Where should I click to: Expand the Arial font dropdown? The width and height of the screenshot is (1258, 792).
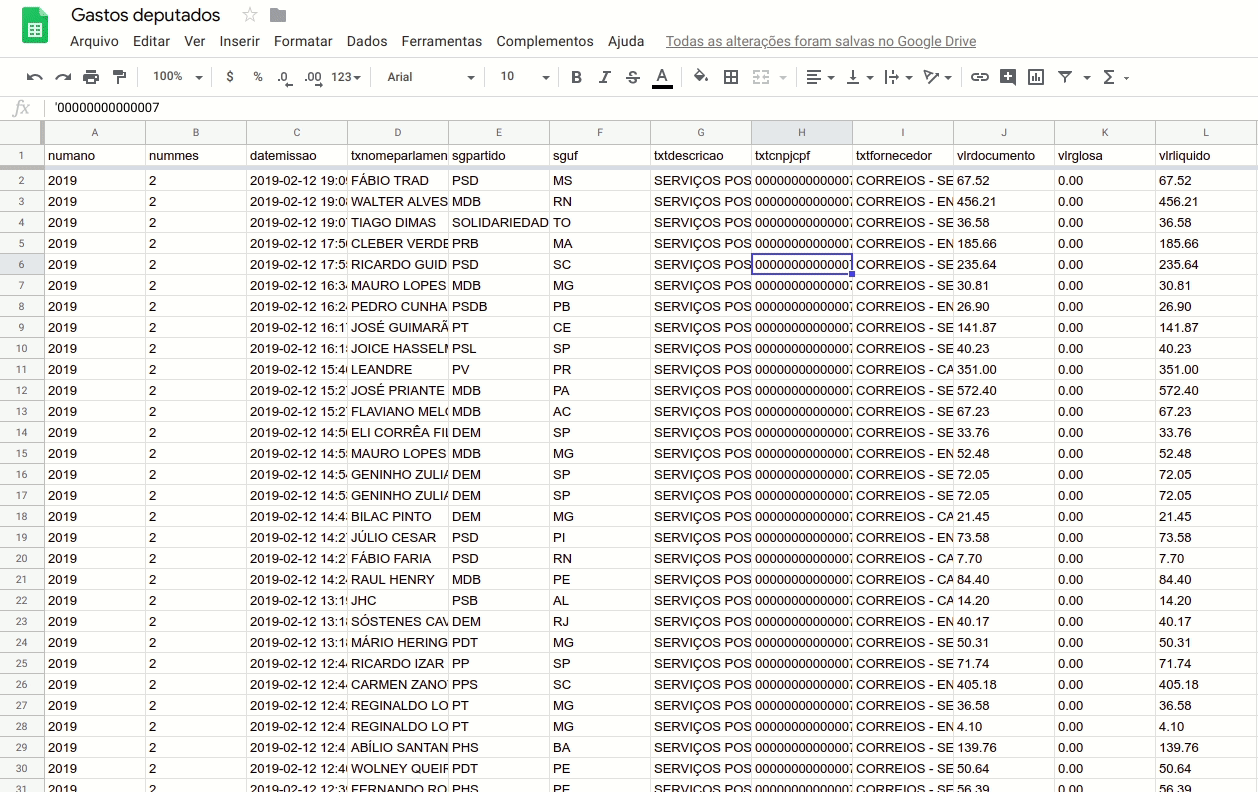(430, 77)
